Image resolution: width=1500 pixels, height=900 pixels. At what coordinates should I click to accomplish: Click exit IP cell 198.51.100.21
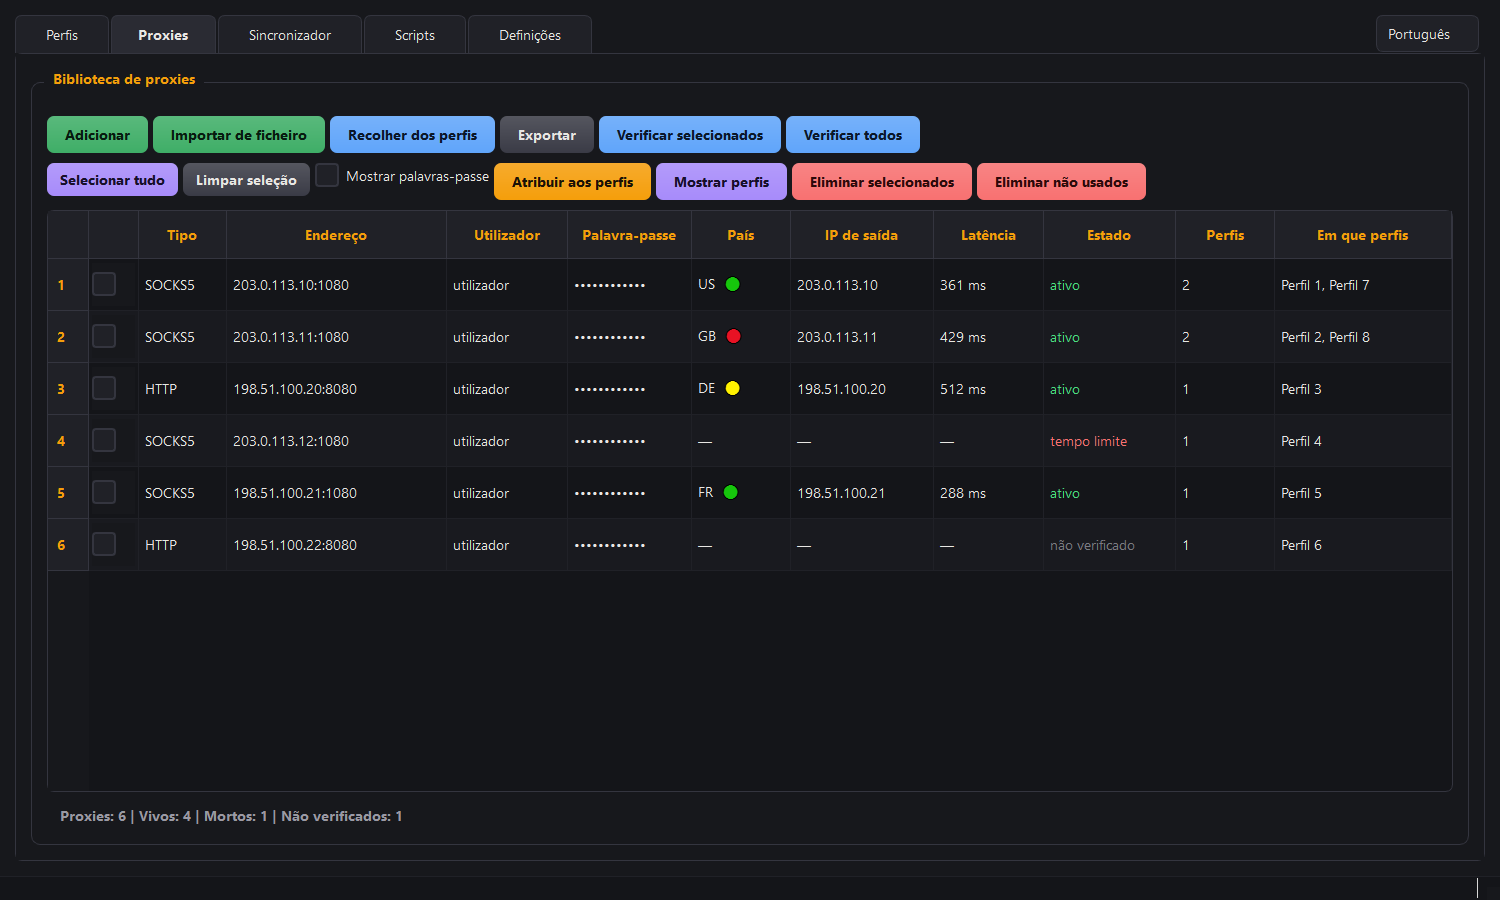[861, 493]
